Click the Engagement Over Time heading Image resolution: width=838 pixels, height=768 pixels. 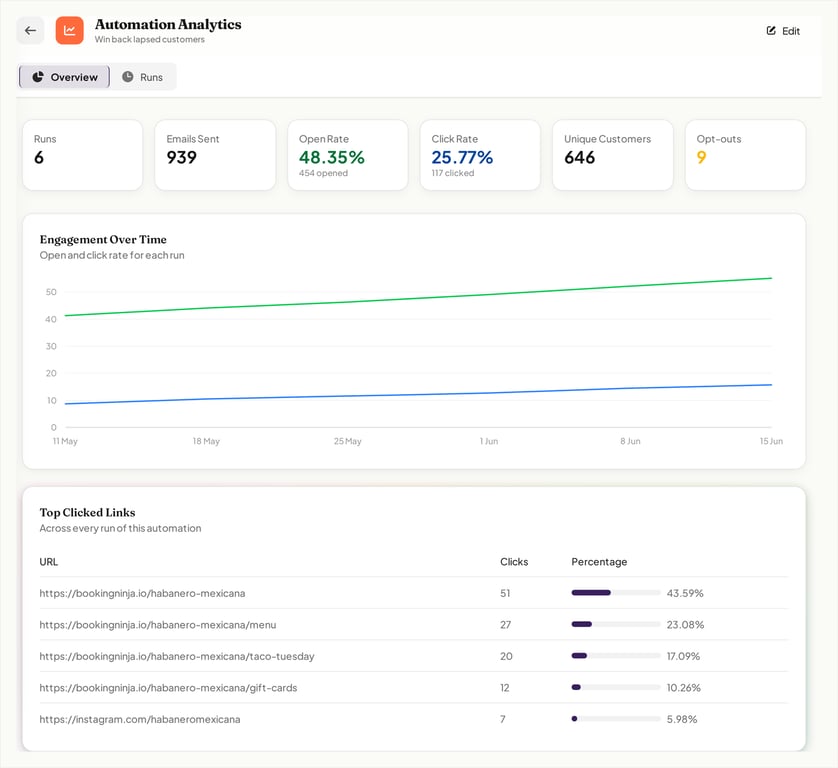point(103,239)
